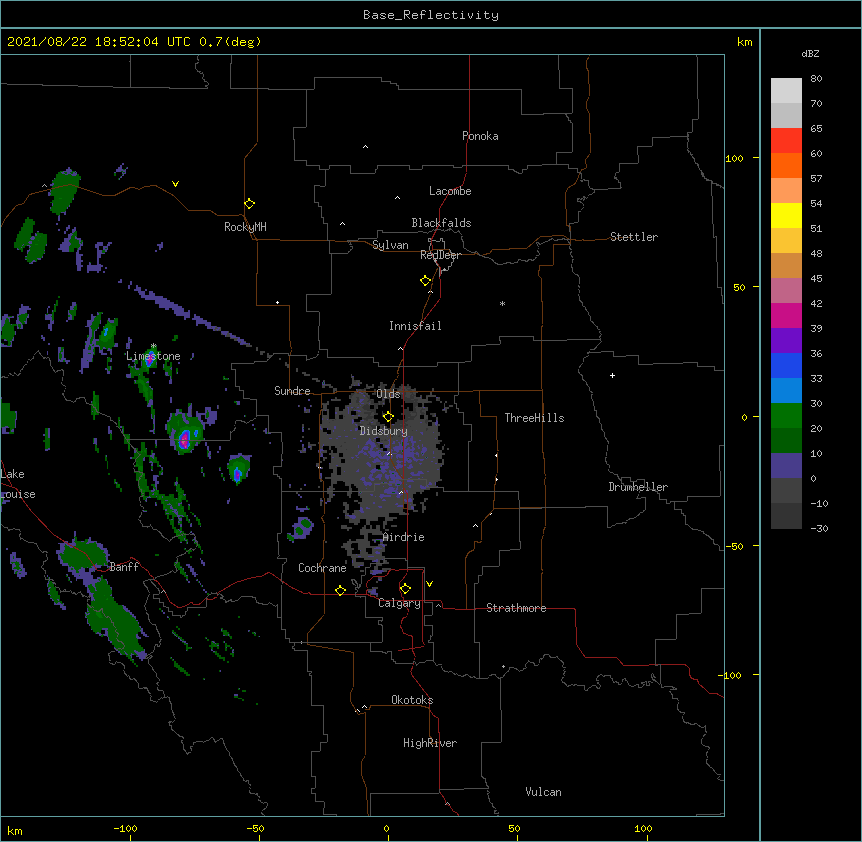The height and width of the screenshot is (842, 862).
Task: Click the asterisk marker east of Innisfail
Action: pyautogui.click(x=502, y=303)
